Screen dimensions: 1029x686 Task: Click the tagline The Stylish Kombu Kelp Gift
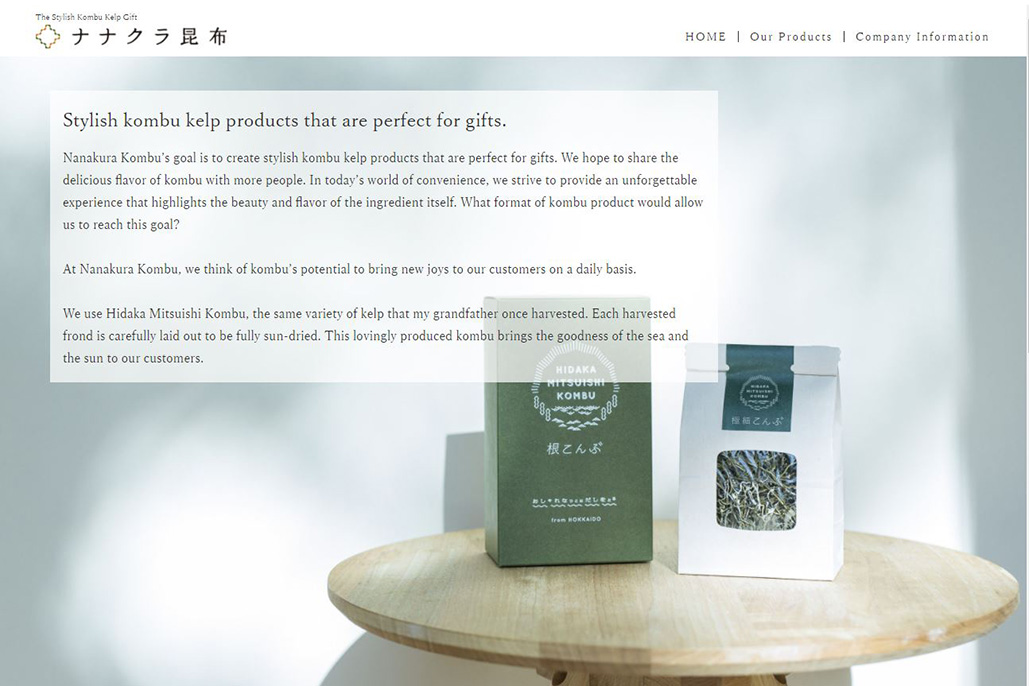pyautogui.click(x=87, y=17)
